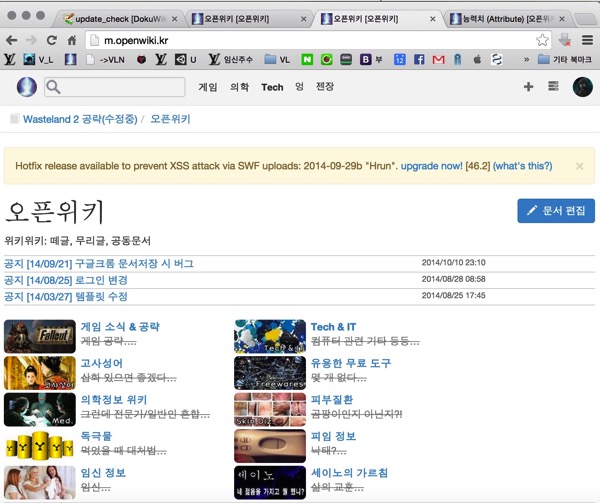Viewport: 600px width, 503px height.
Task: Click the browser forward arrow
Action: coord(31,40)
